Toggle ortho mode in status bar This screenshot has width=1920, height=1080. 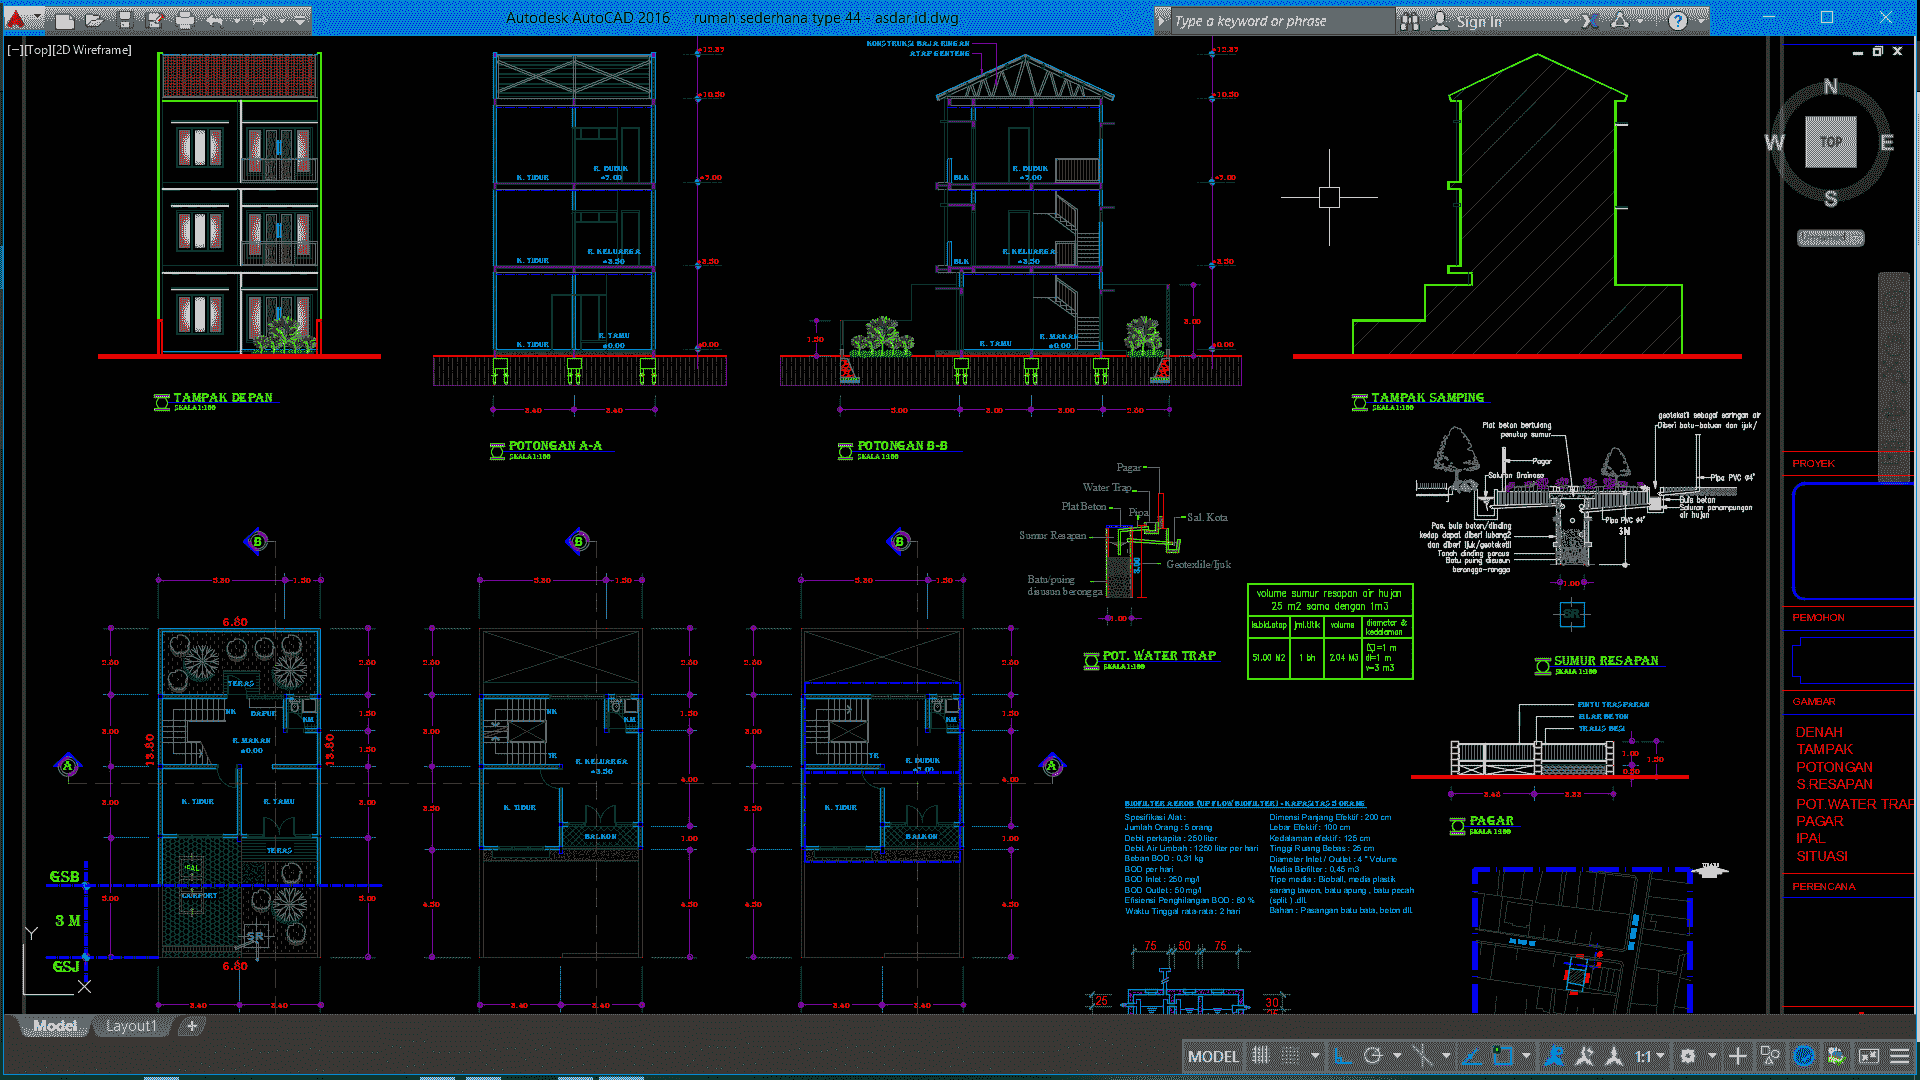pos(1343,1056)
